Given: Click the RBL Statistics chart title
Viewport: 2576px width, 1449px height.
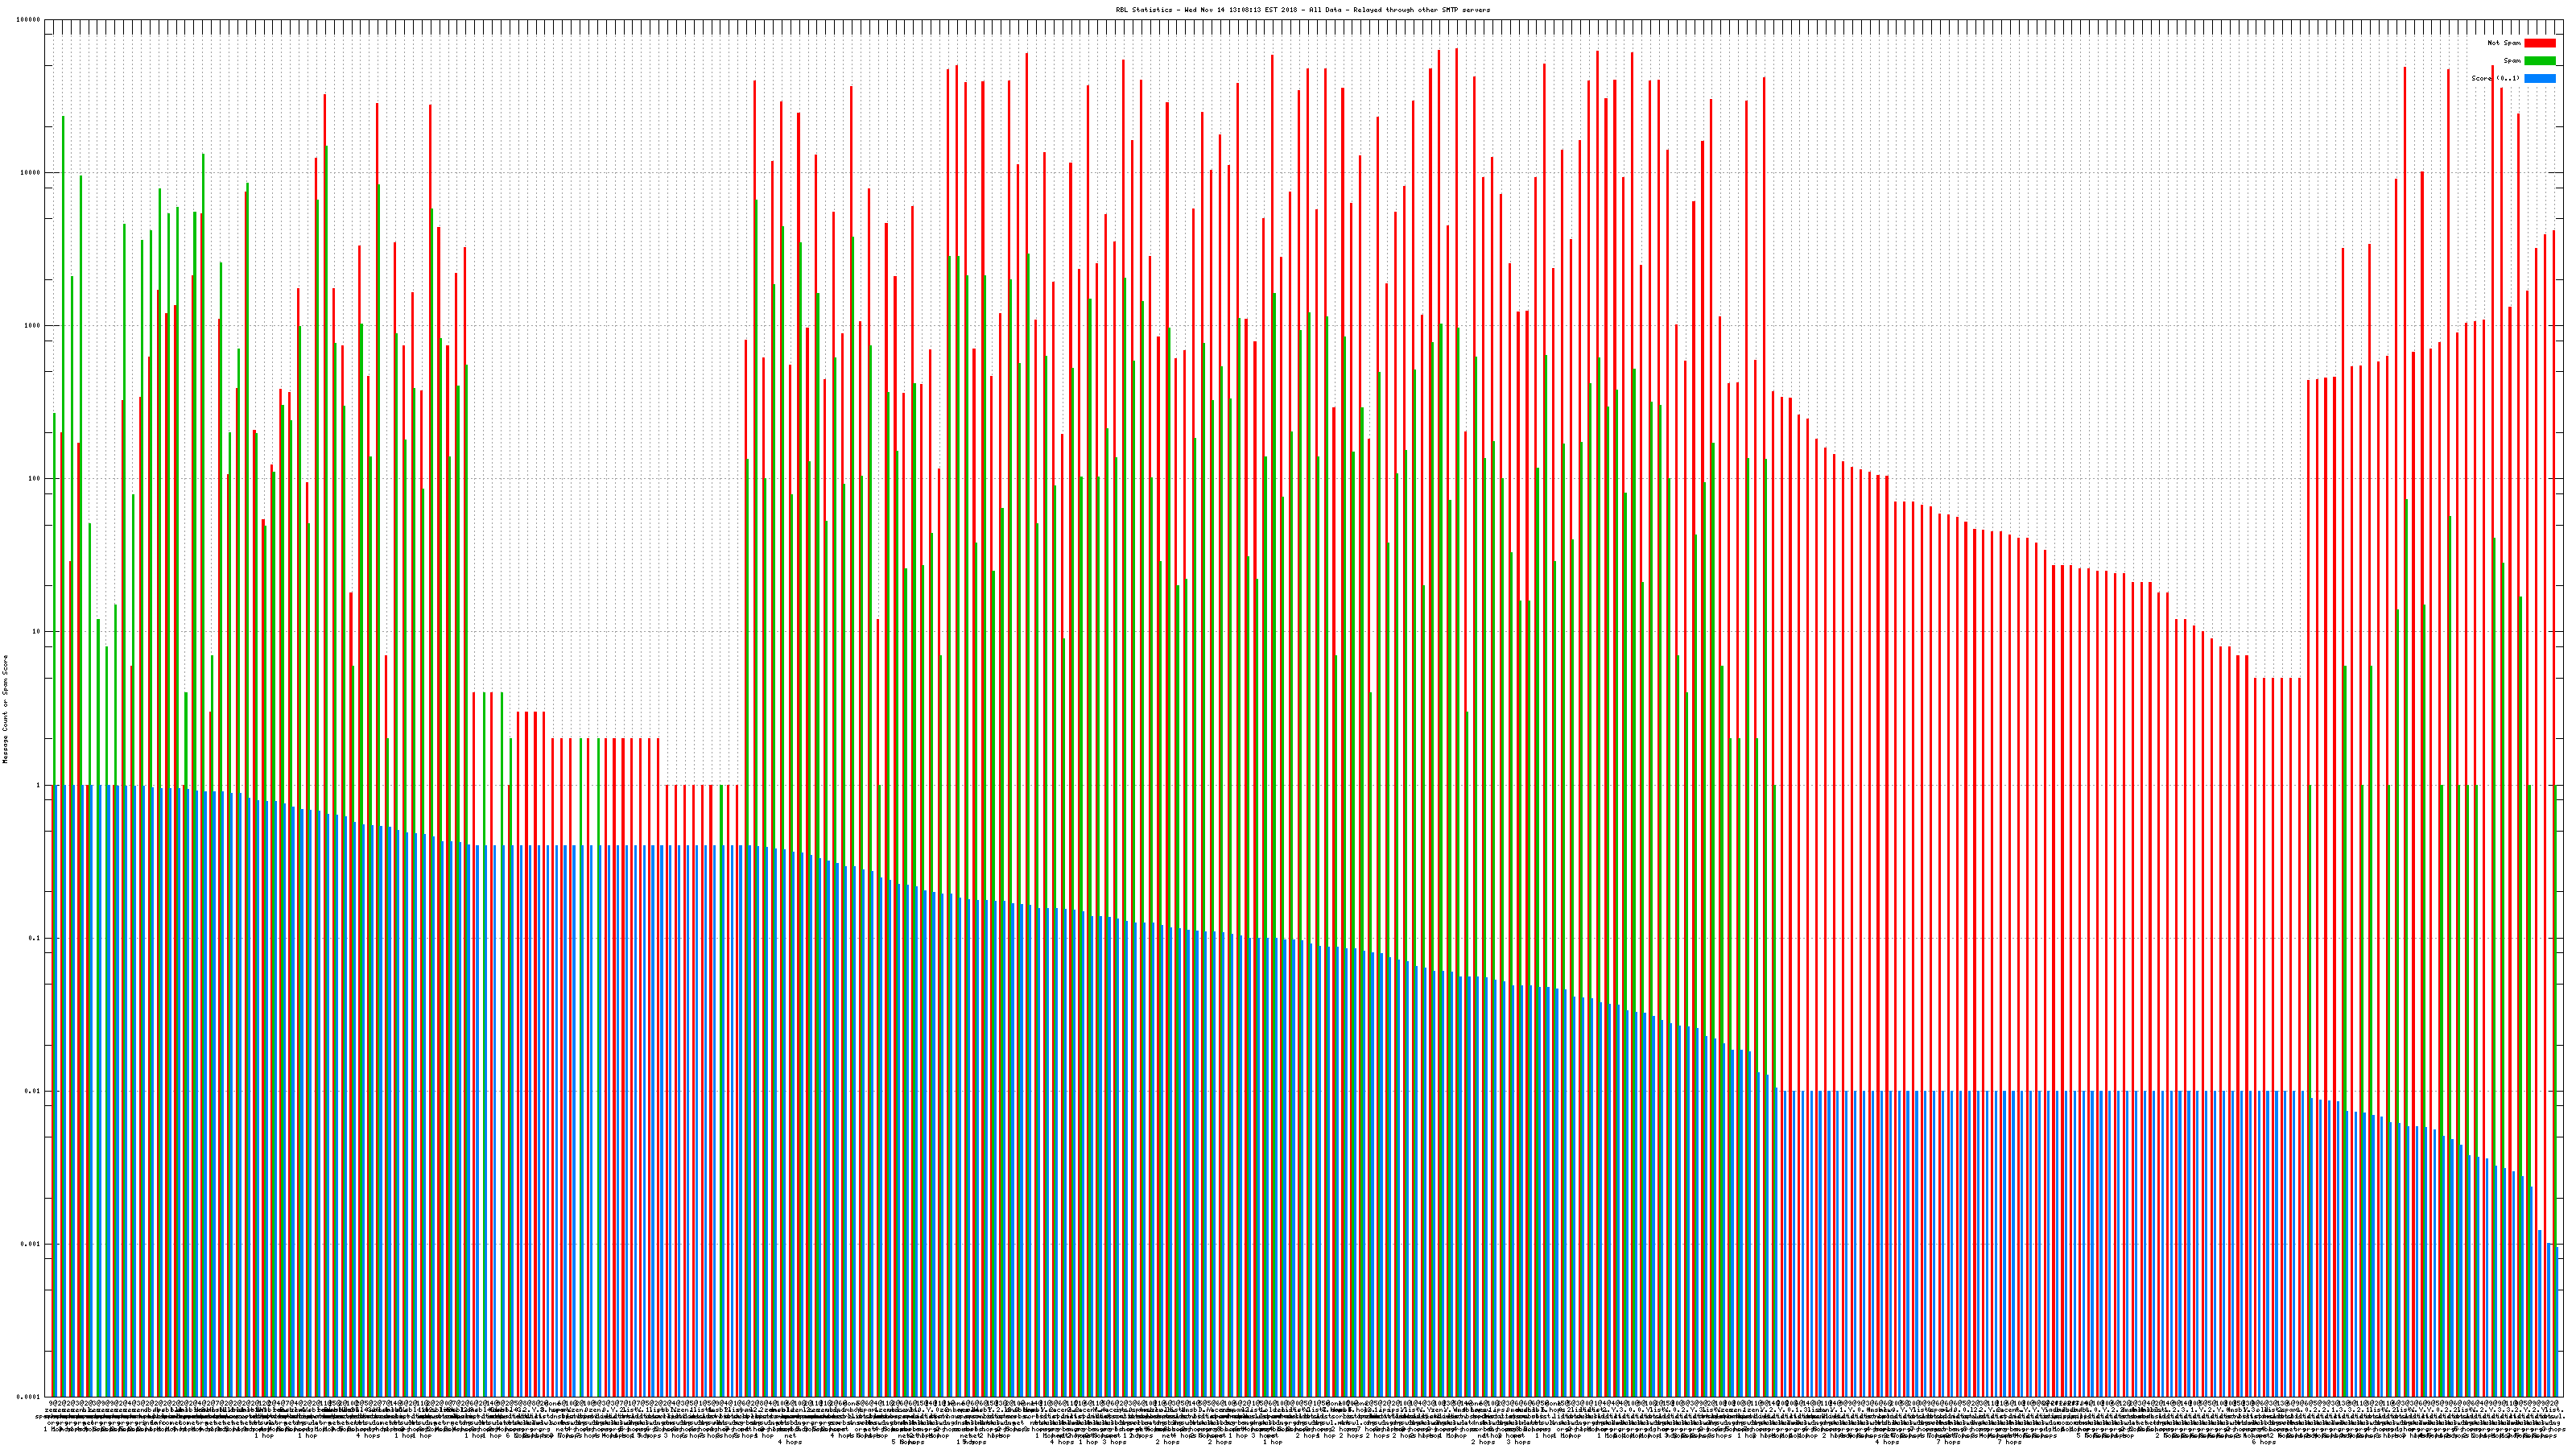Looking at the screenshot, I should pos(1302,10).
